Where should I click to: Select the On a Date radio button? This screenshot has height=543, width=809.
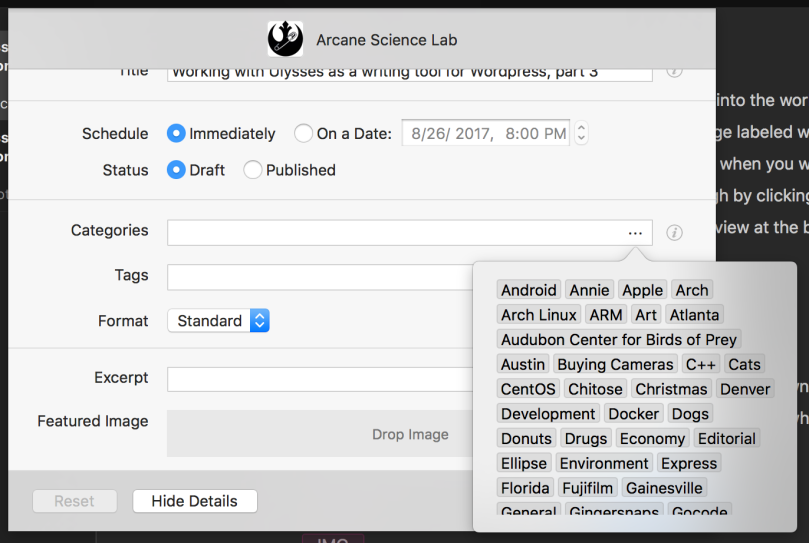[303, 134]
